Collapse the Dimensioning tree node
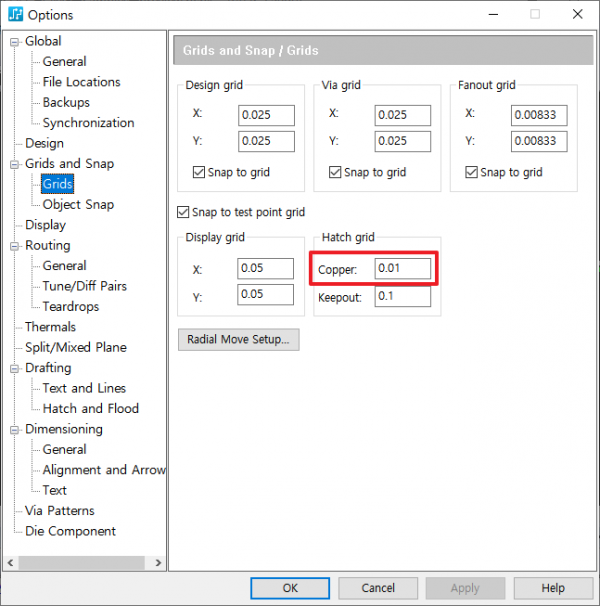The width and height of the screenshot is (600, 606). pos(15,430)
